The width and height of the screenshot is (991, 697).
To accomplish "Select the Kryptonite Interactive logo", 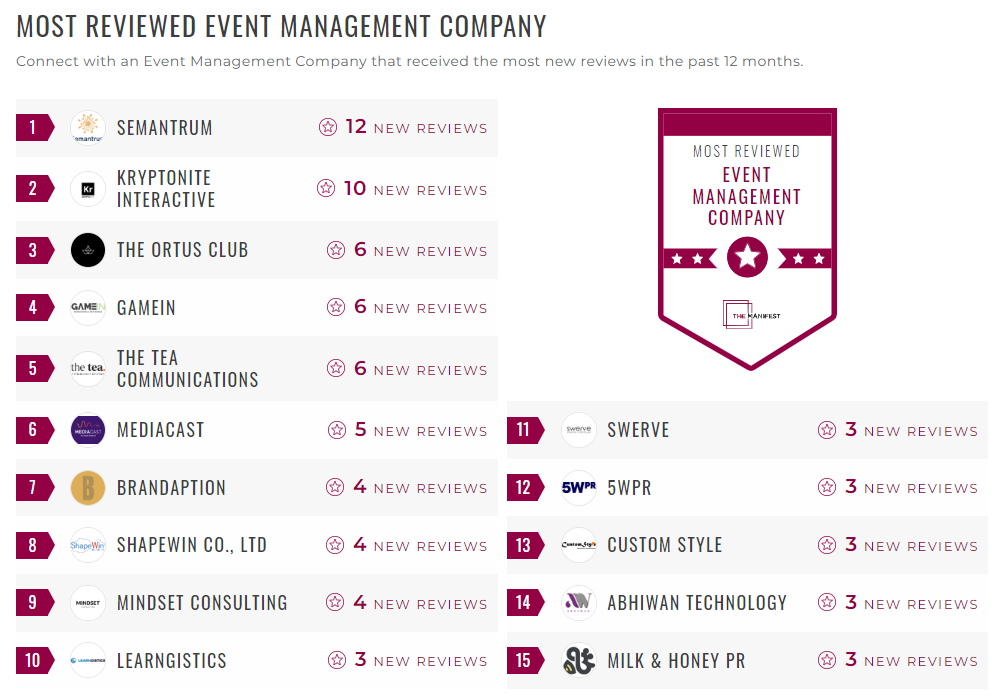I will [x=88, y=188].
